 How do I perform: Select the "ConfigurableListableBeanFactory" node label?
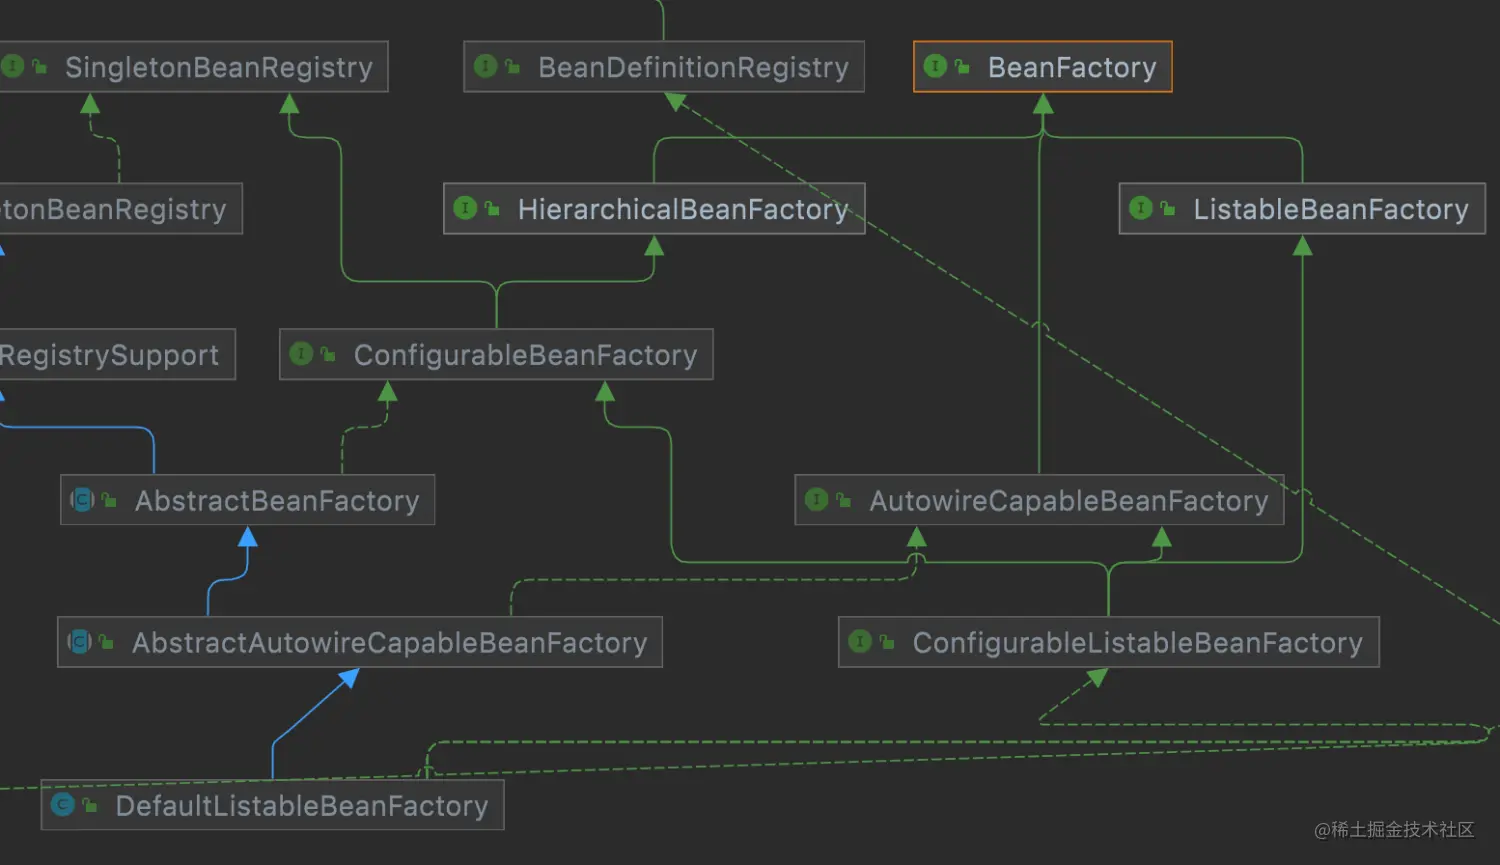pos(1138,642)
